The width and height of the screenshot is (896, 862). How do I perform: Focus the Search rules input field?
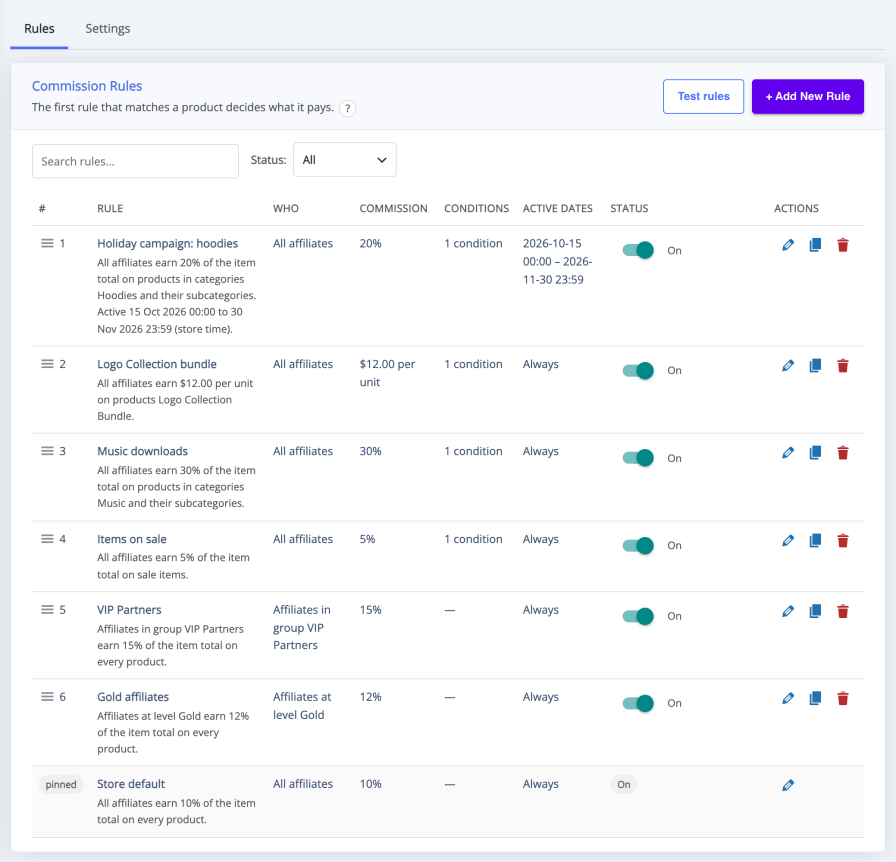pos(135,161)
